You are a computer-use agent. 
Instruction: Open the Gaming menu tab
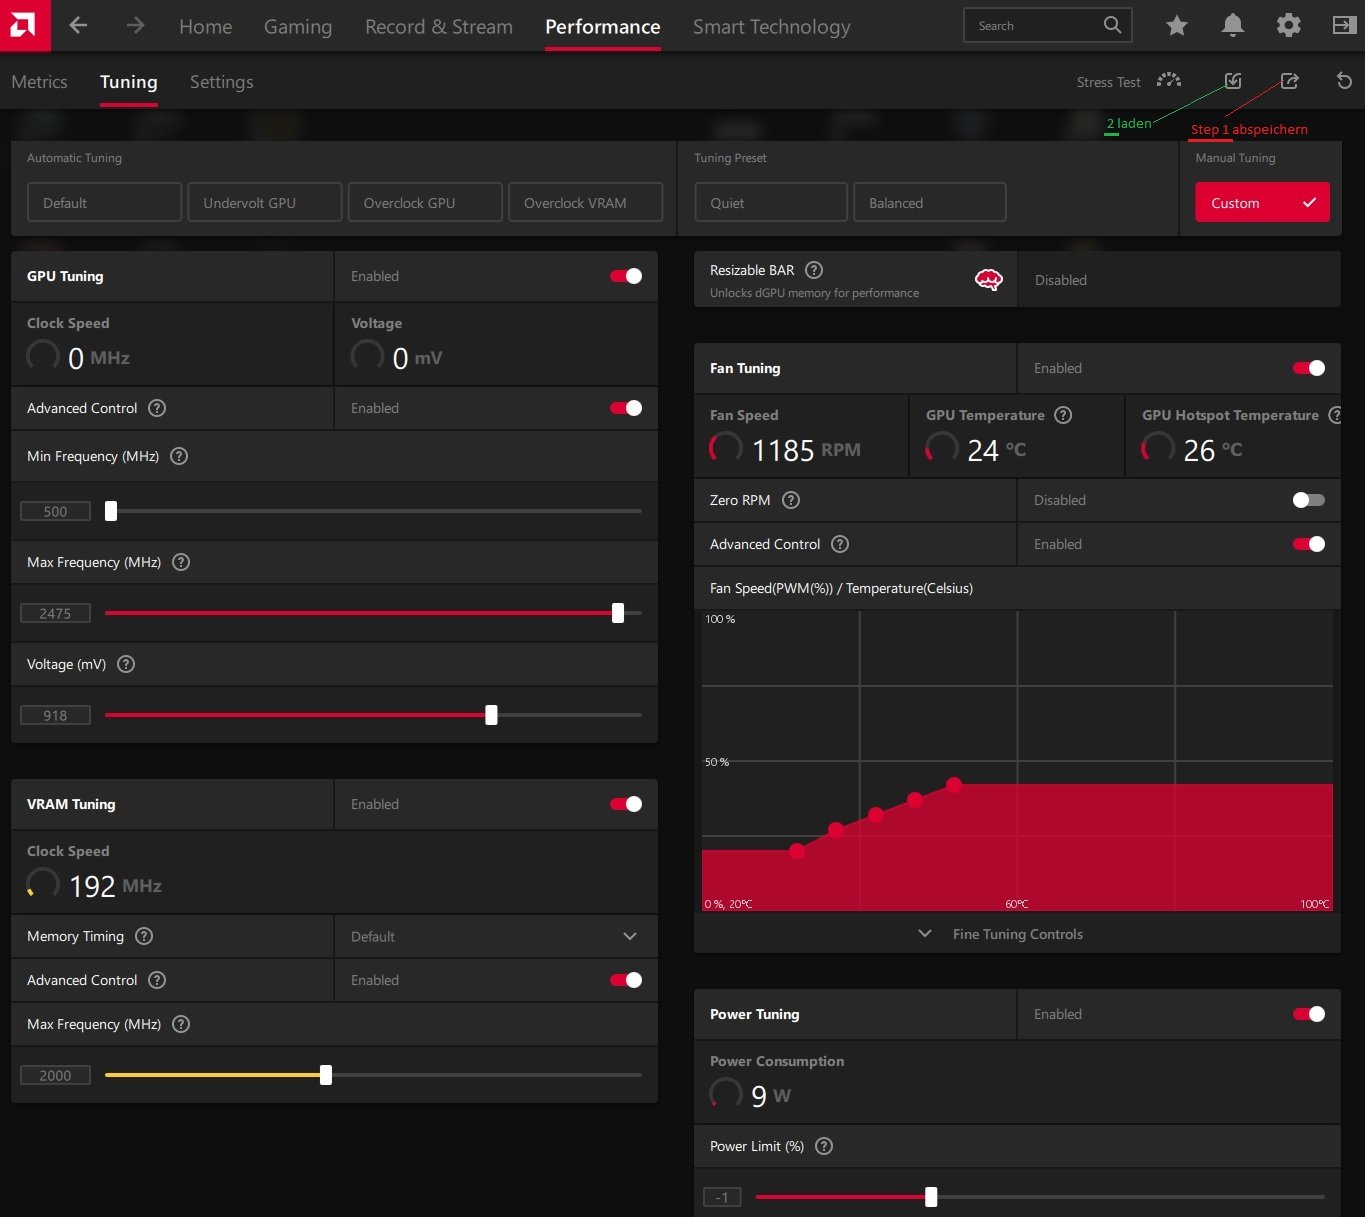298,27
